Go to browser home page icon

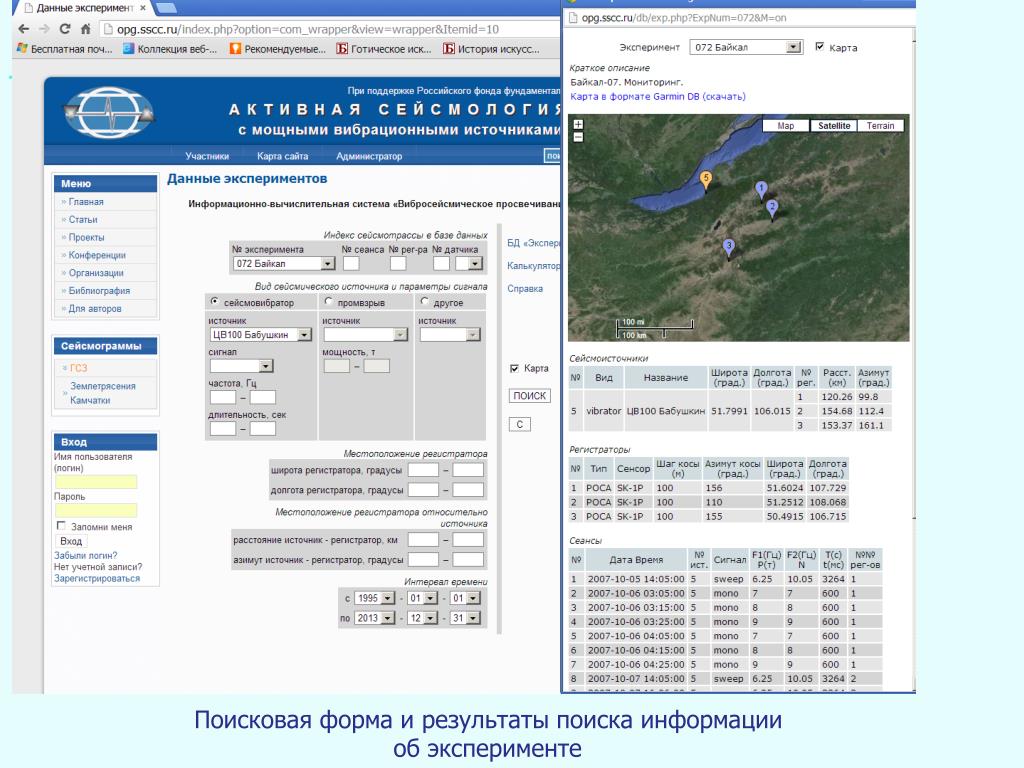[x=85, y=29]
